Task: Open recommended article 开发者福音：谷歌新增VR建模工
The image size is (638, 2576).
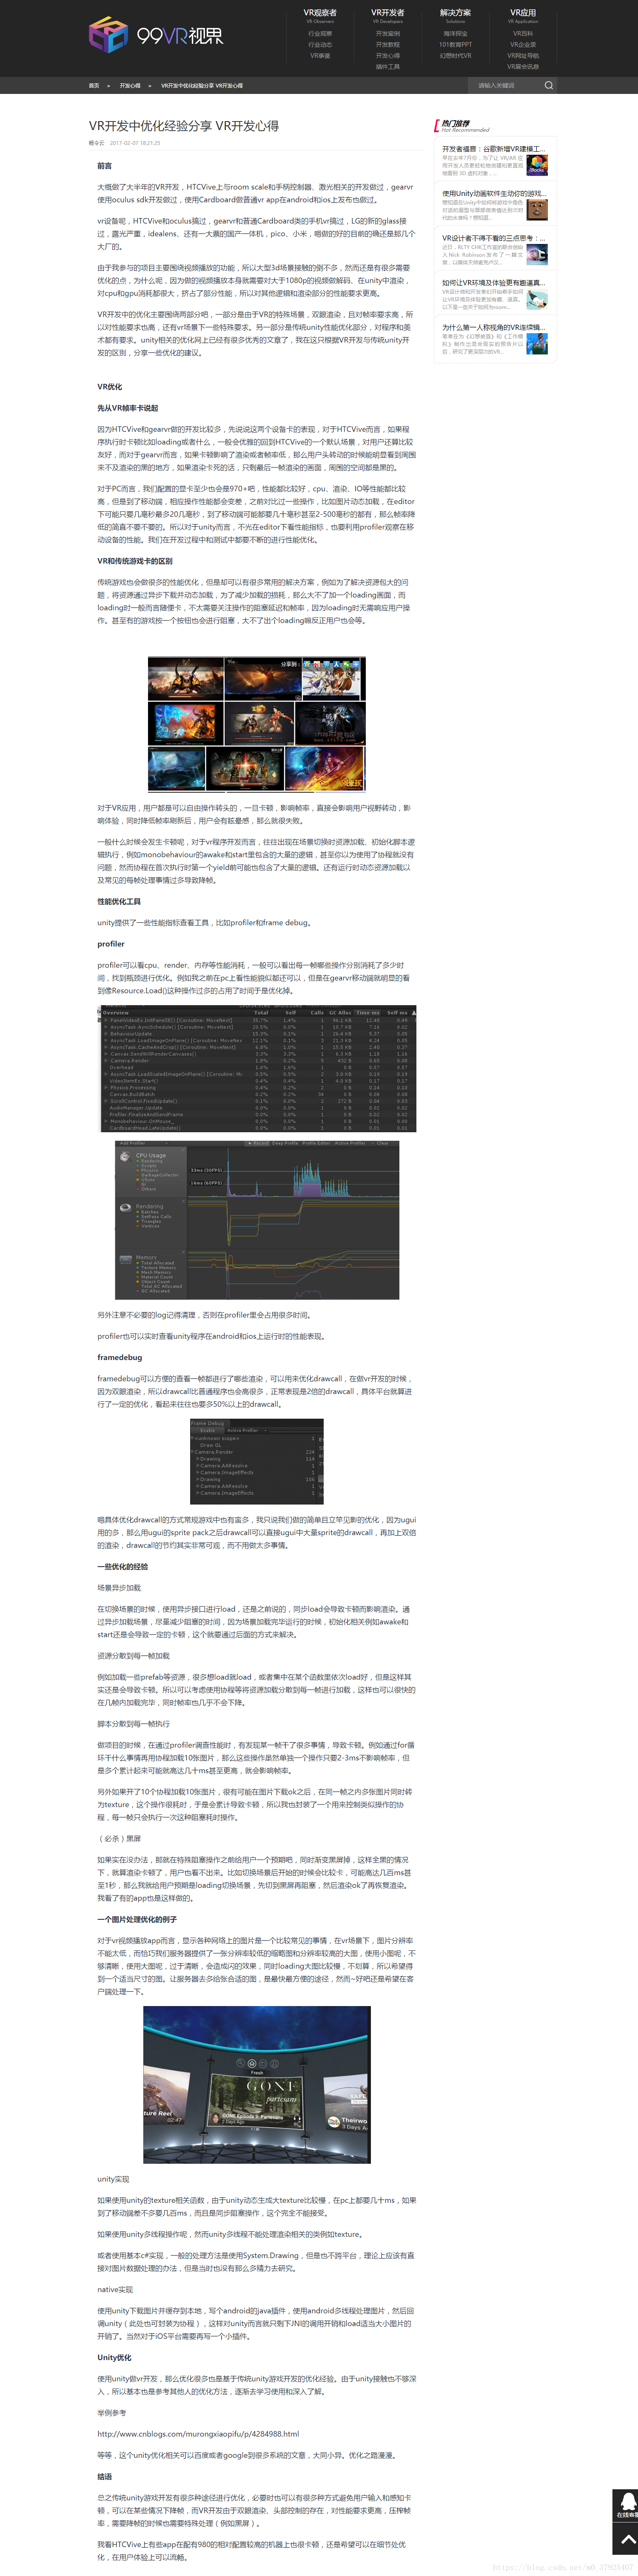Action: 493,149
